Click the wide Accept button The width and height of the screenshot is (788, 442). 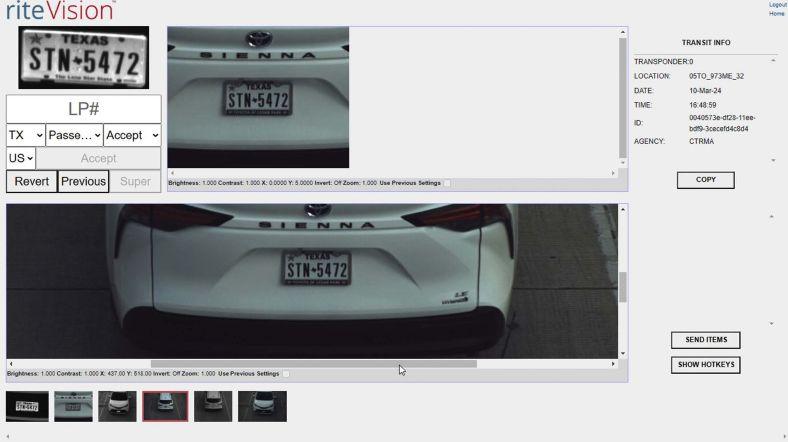tap(98, 158)
